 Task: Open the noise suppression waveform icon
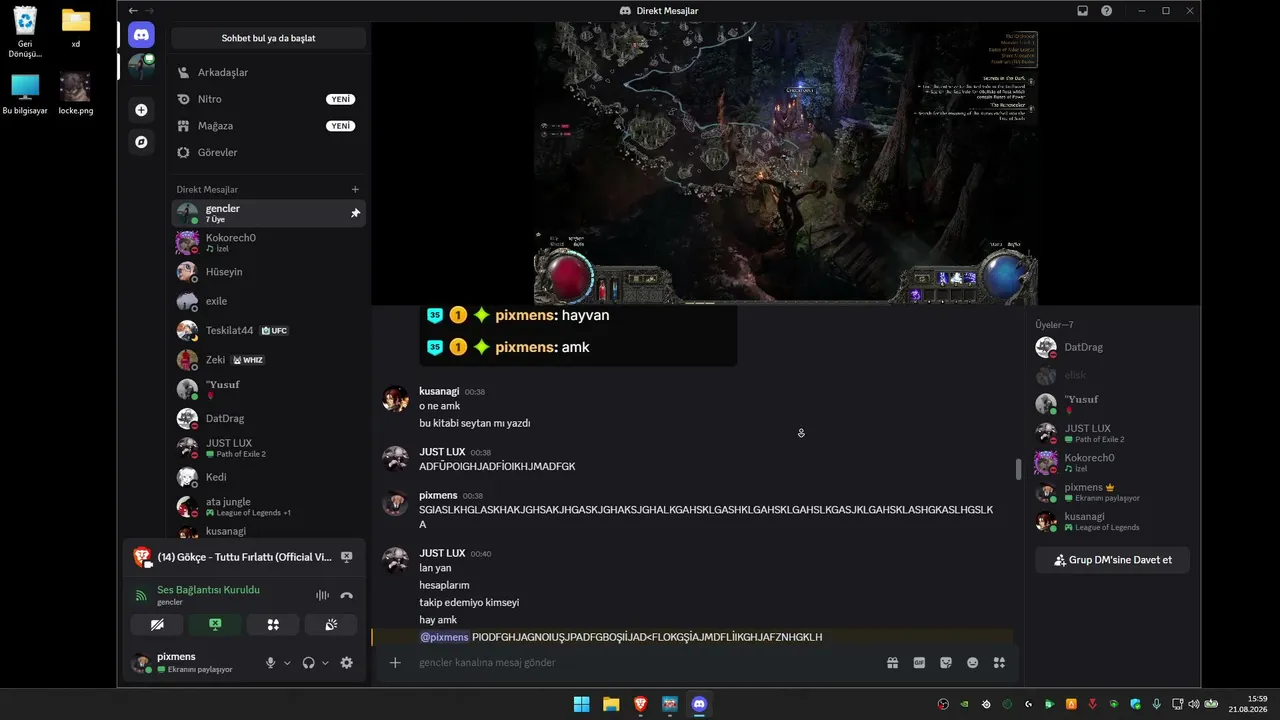(x=322, y=595)
